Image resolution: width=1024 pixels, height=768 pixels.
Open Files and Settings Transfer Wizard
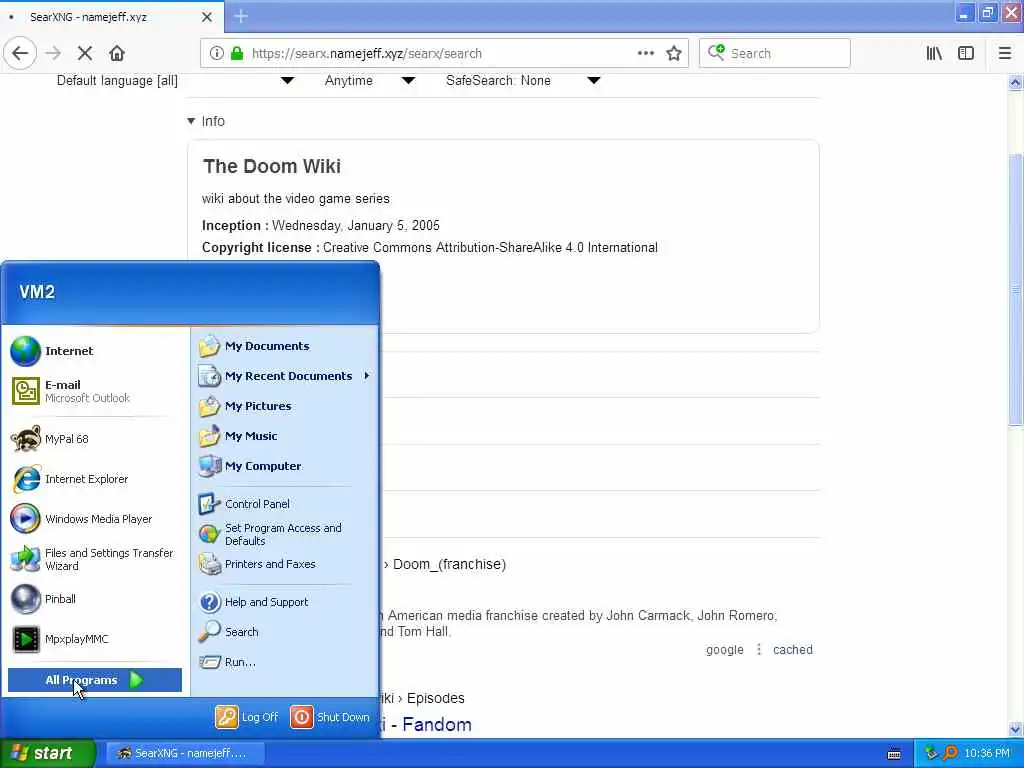95,559
